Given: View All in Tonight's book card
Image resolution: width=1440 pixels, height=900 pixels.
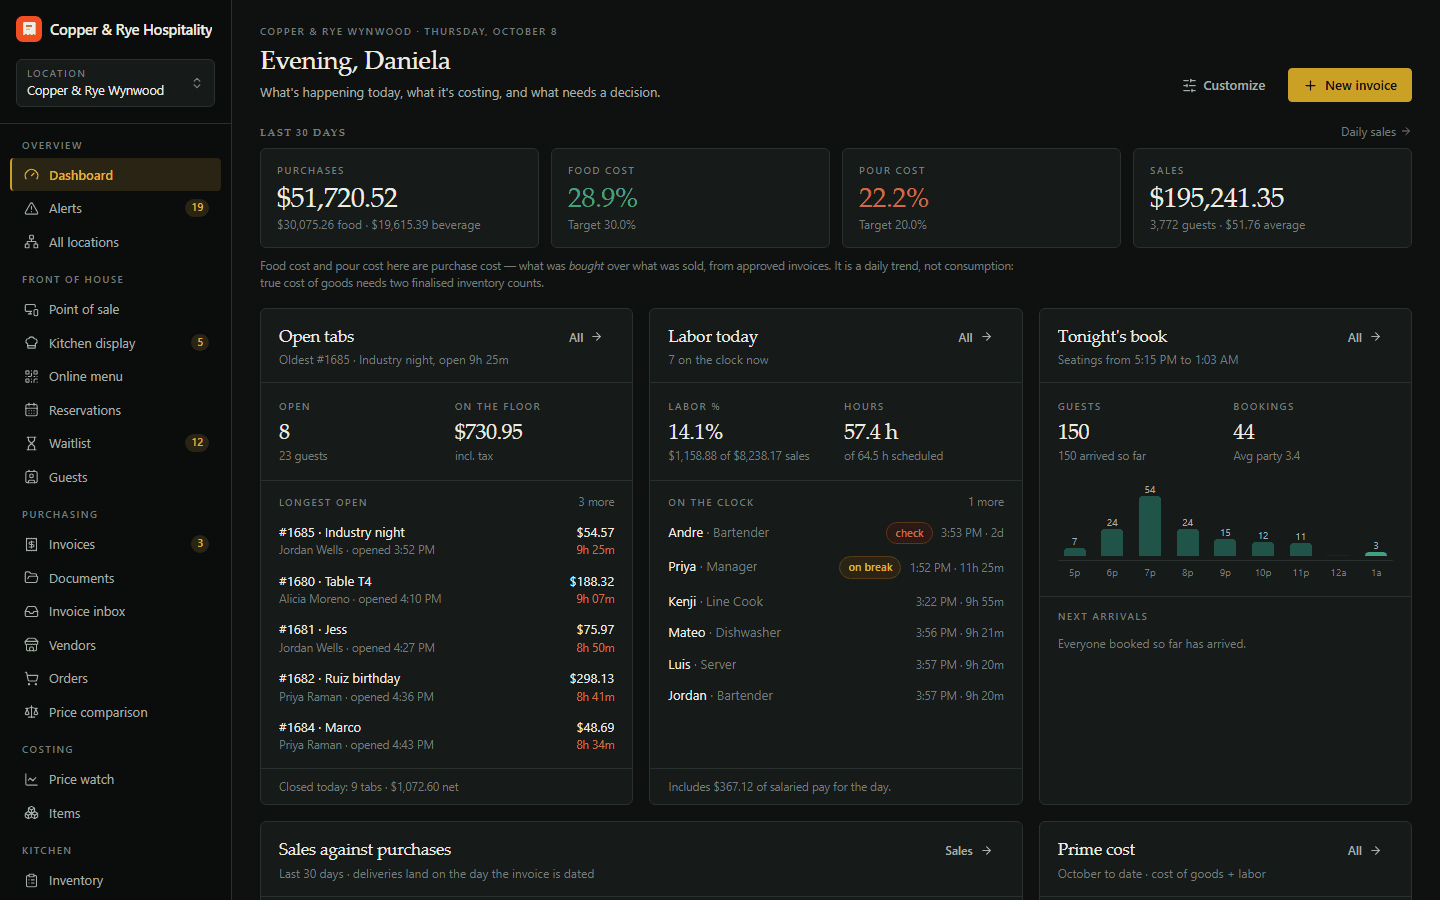Looking at the screenshot, I should tap(1365, 337).
